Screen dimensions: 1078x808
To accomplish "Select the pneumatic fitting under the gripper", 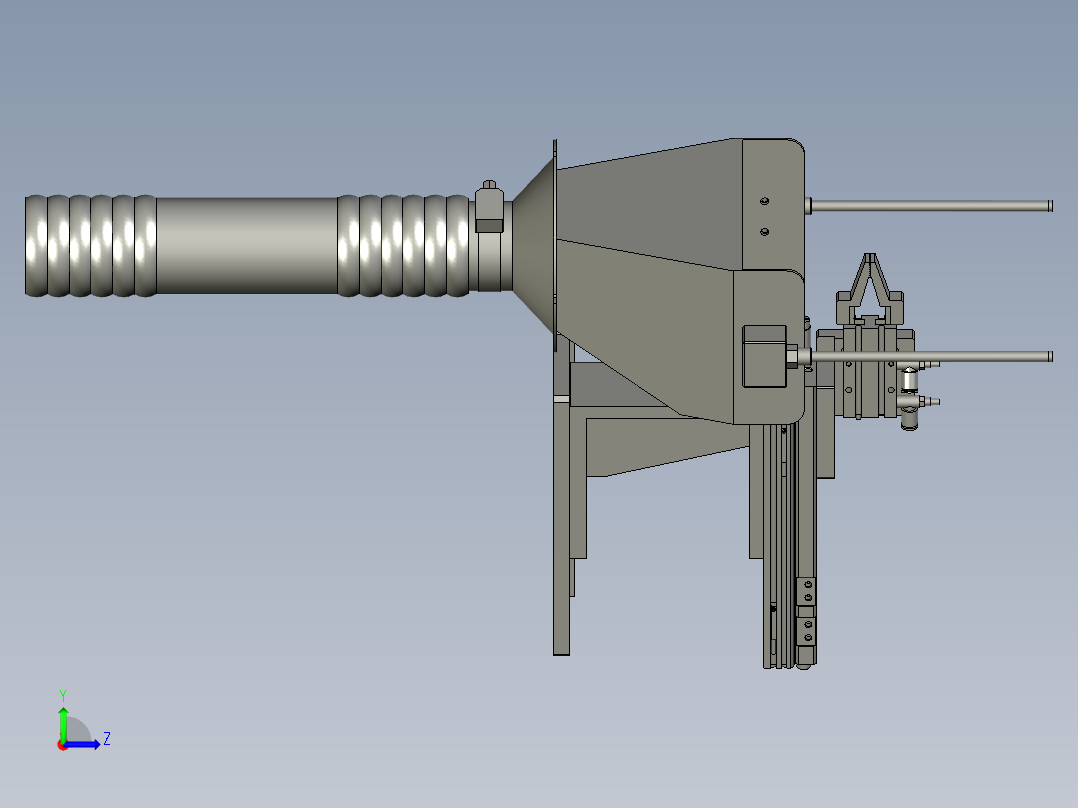I will click(x=910, y=399).
